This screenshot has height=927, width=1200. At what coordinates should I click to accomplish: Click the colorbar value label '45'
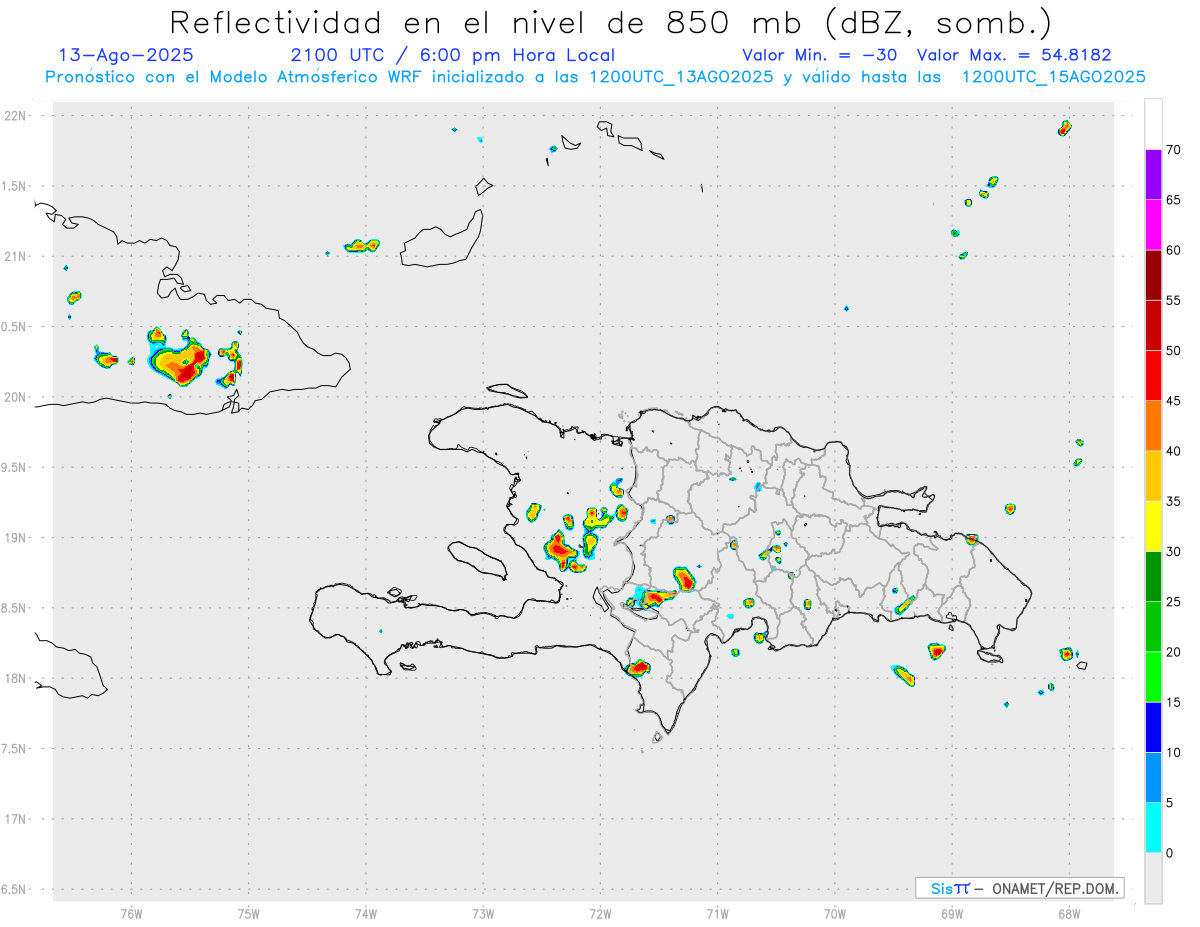coord(1174,401)
